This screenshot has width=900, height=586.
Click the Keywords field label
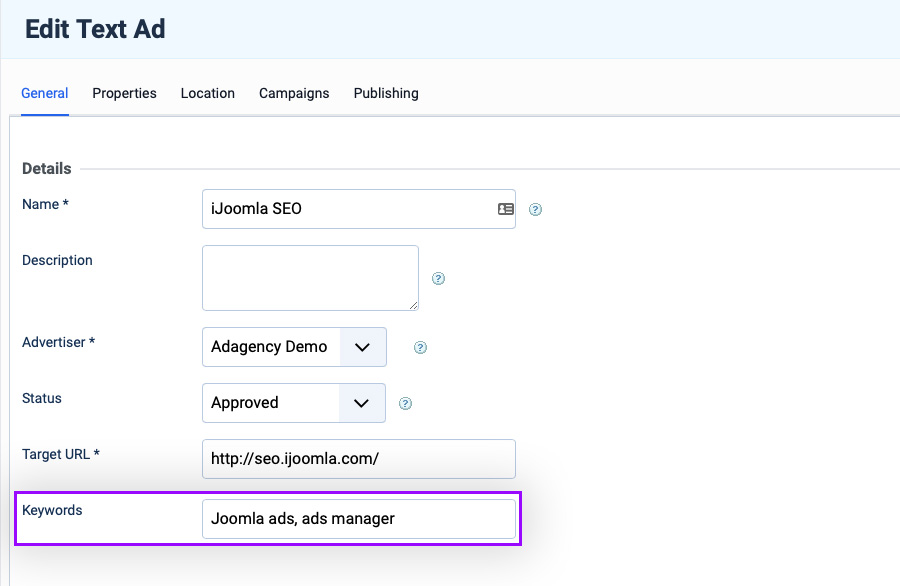coord(52,510)
